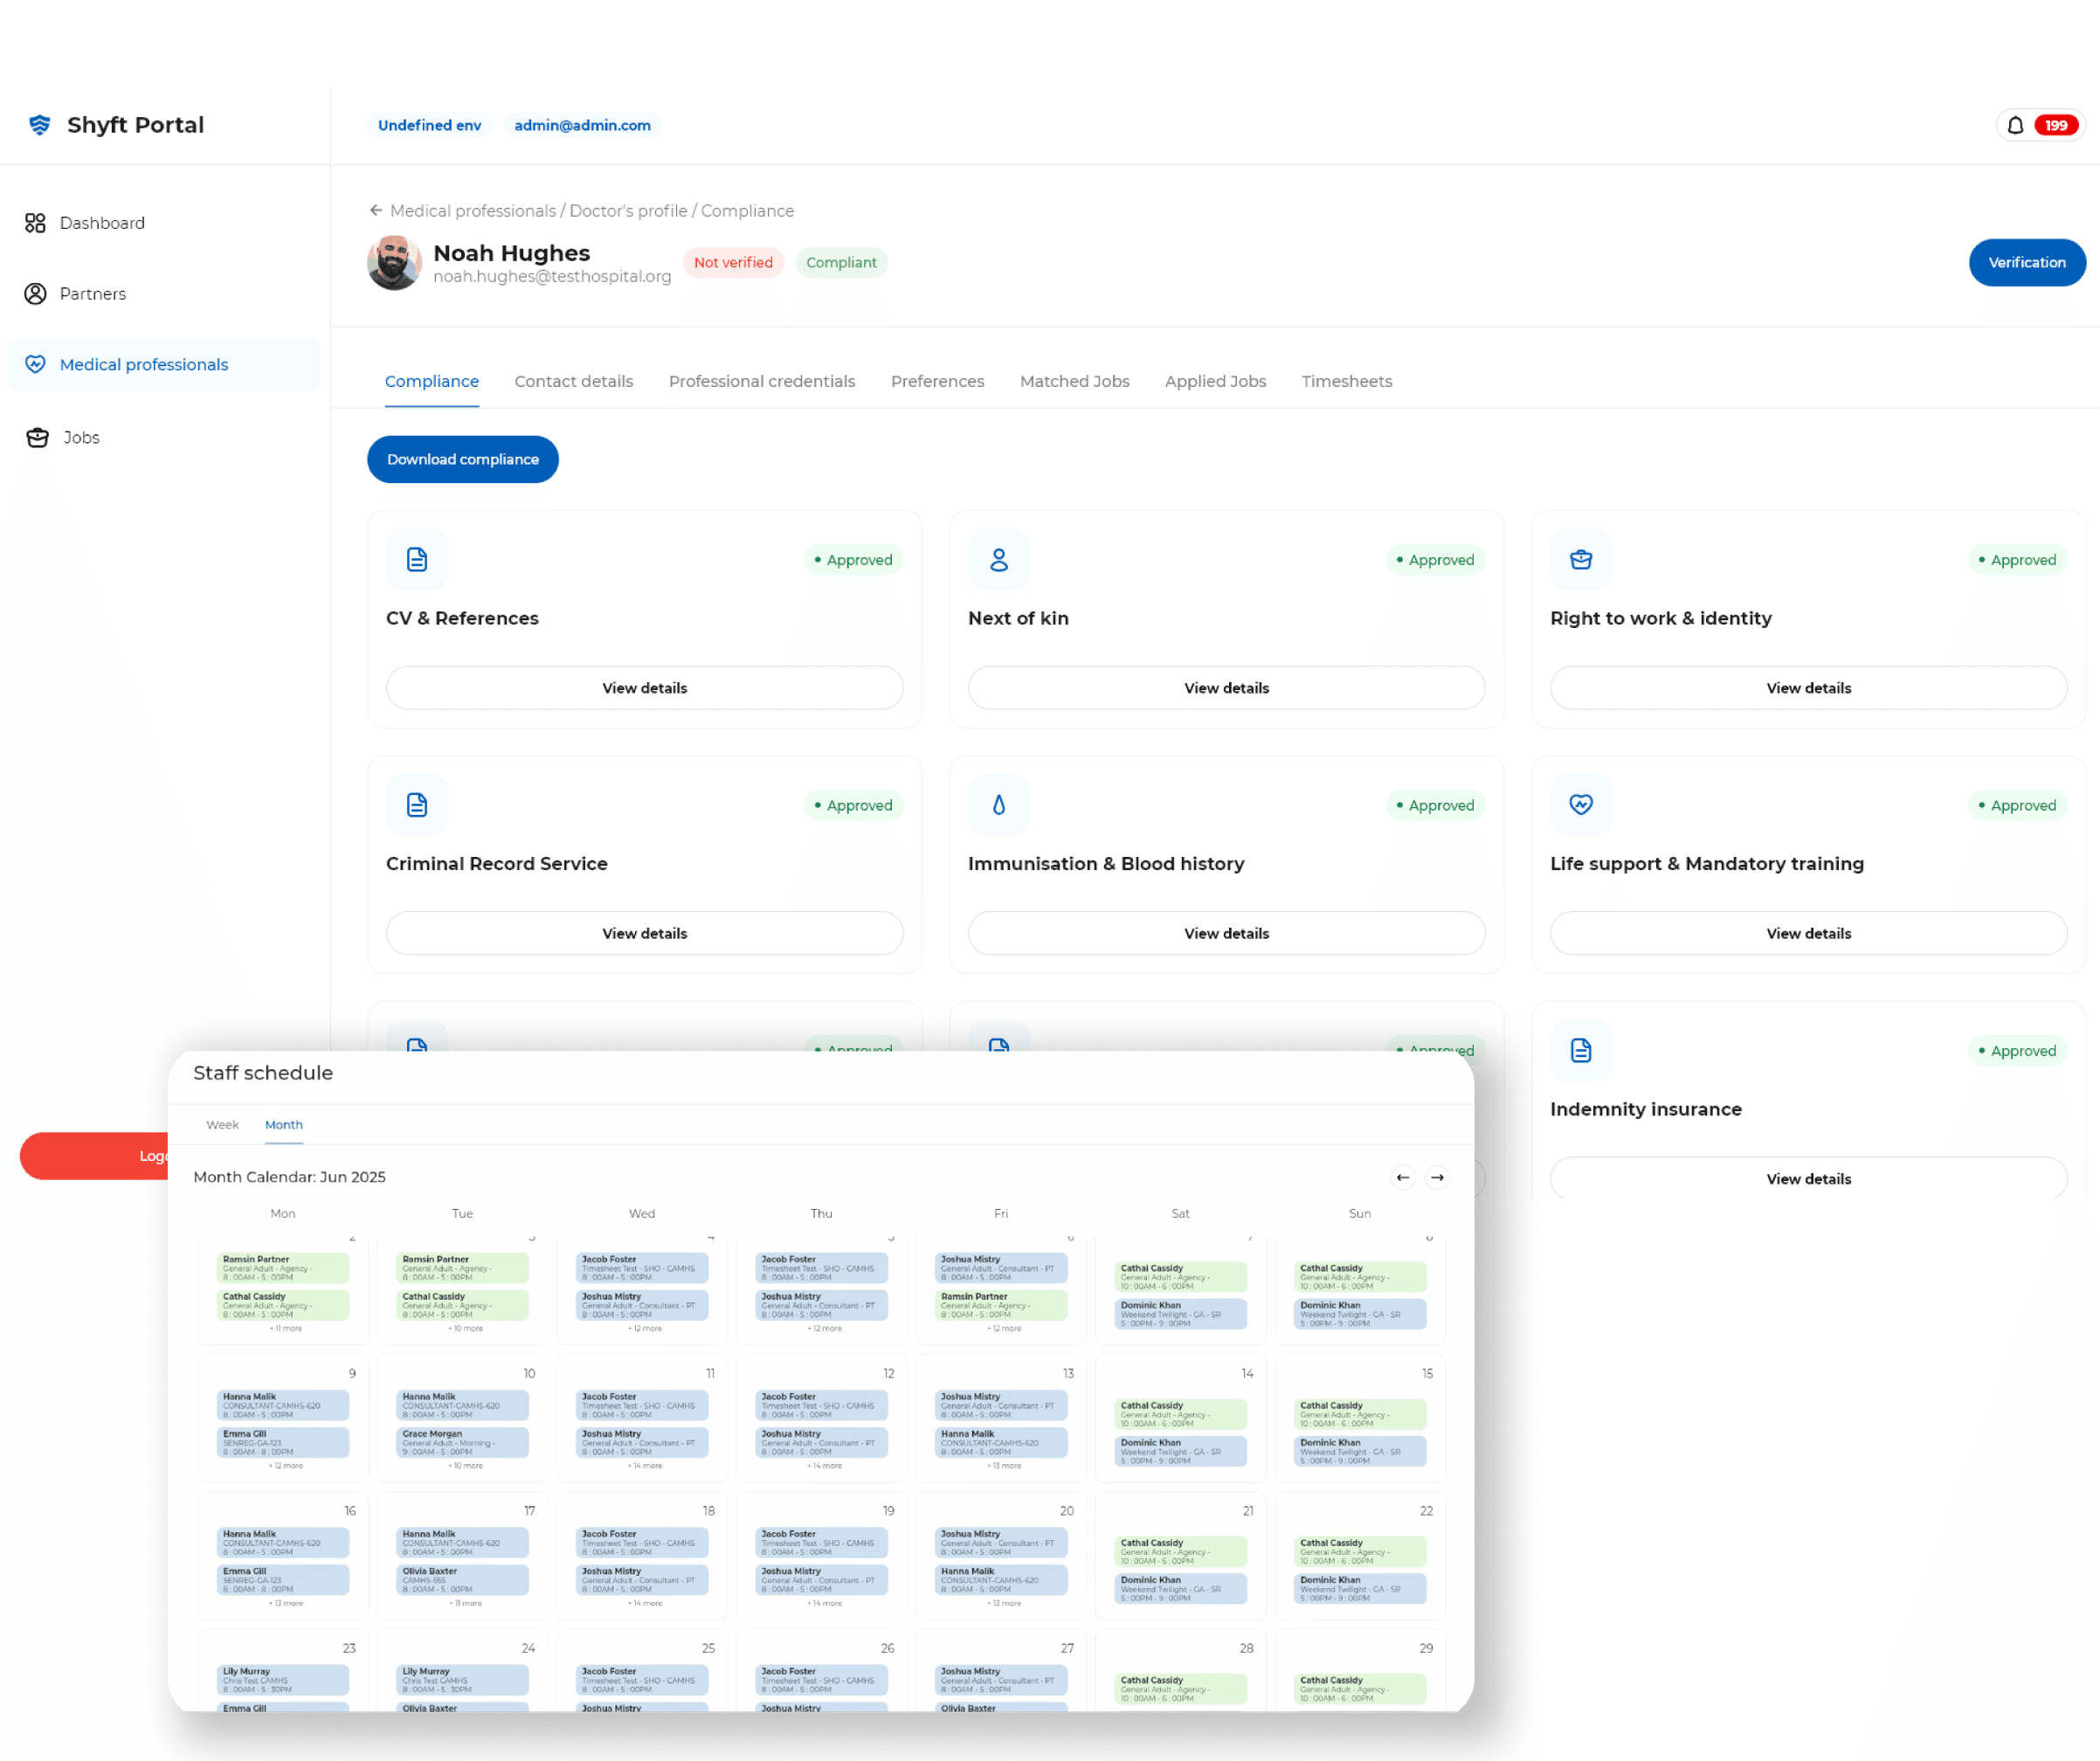This screenshot has height=1761, width=2100.
Task: Click the back arrow in breadcrumb
Action: tap(376, 210)
